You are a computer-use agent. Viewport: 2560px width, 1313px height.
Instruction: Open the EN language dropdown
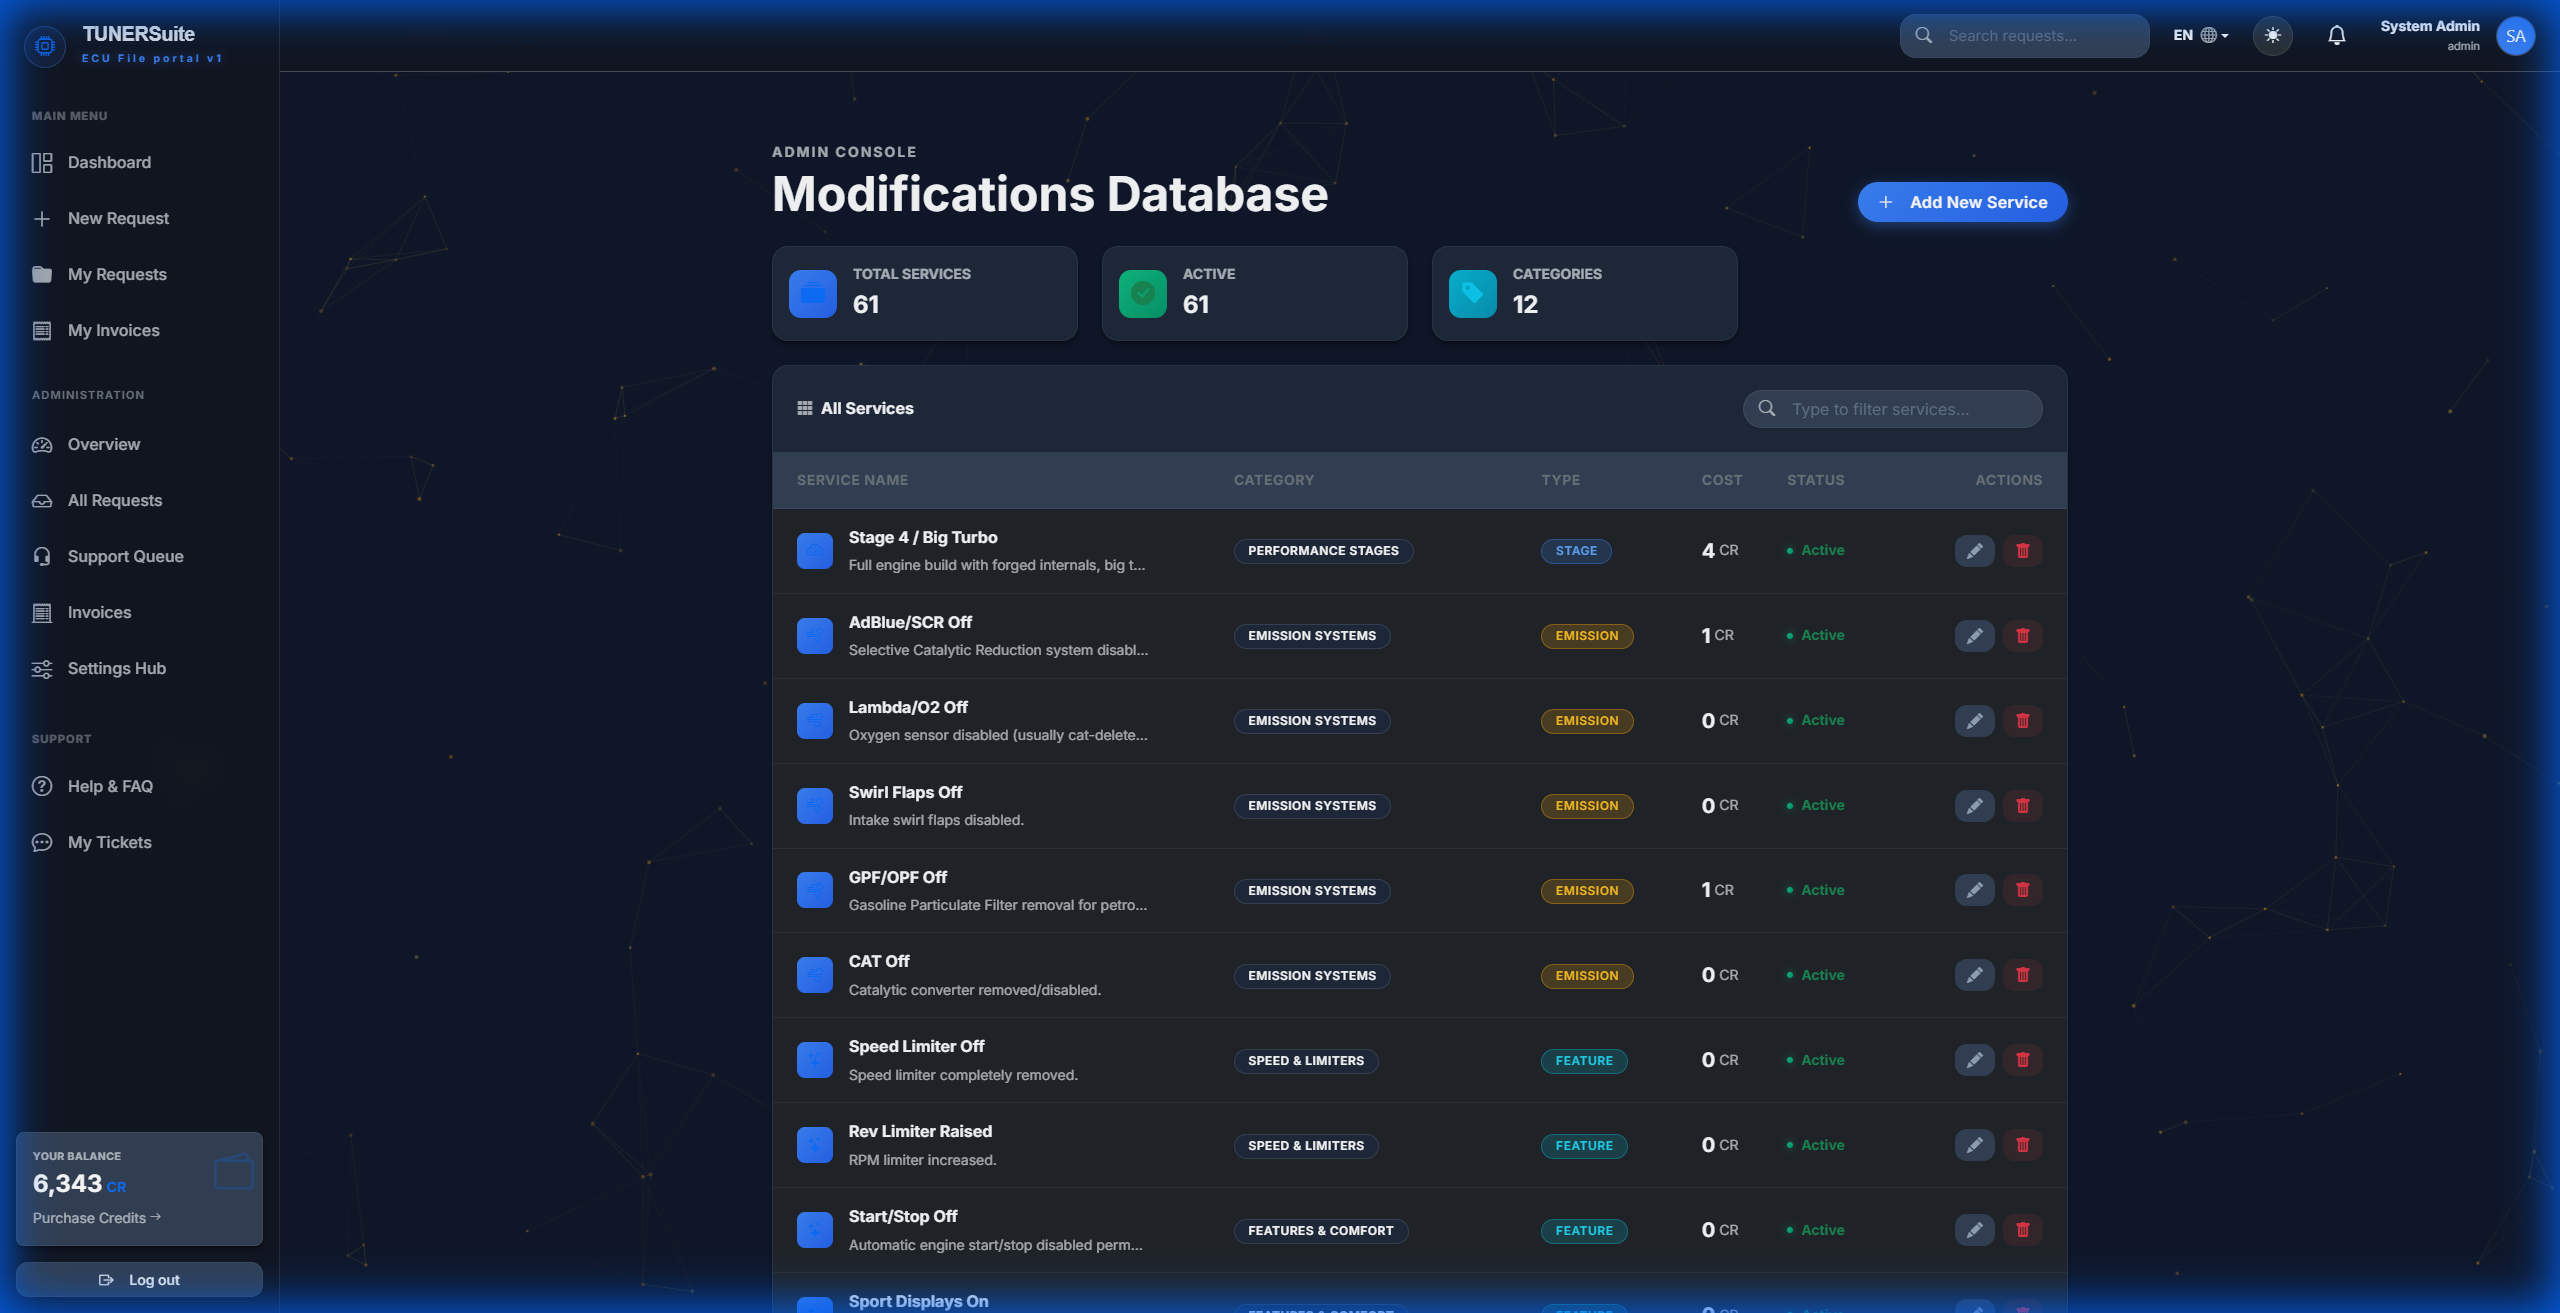tap(2200, 36)
